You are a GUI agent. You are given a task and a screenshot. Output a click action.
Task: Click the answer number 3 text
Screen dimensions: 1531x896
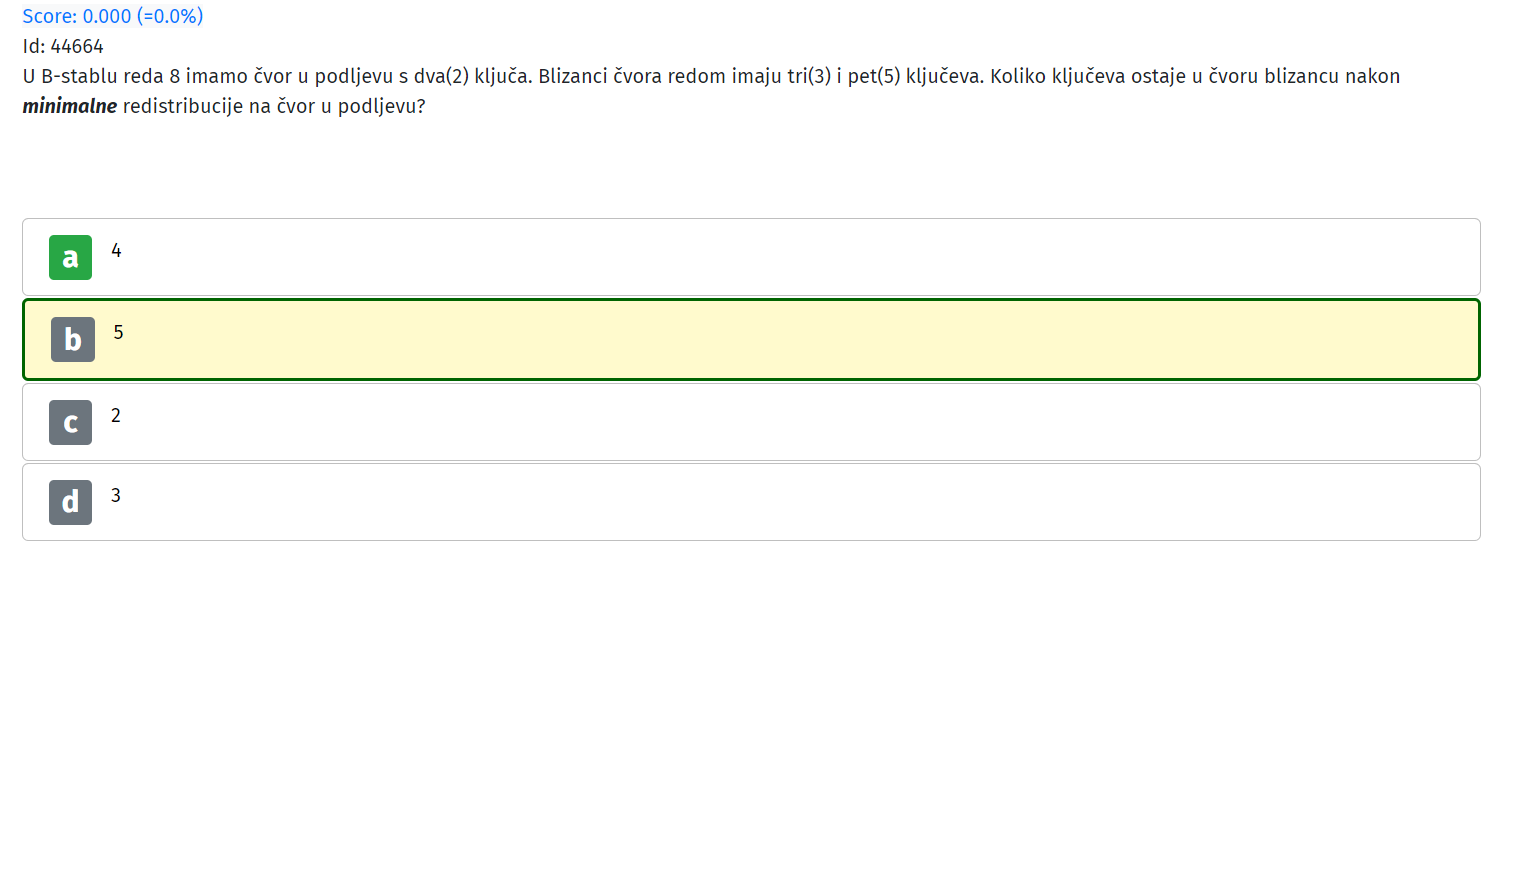116,495
